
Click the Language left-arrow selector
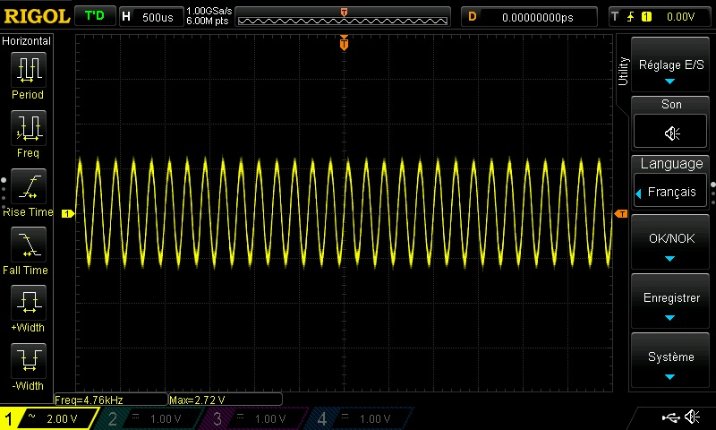click(638, 194)
